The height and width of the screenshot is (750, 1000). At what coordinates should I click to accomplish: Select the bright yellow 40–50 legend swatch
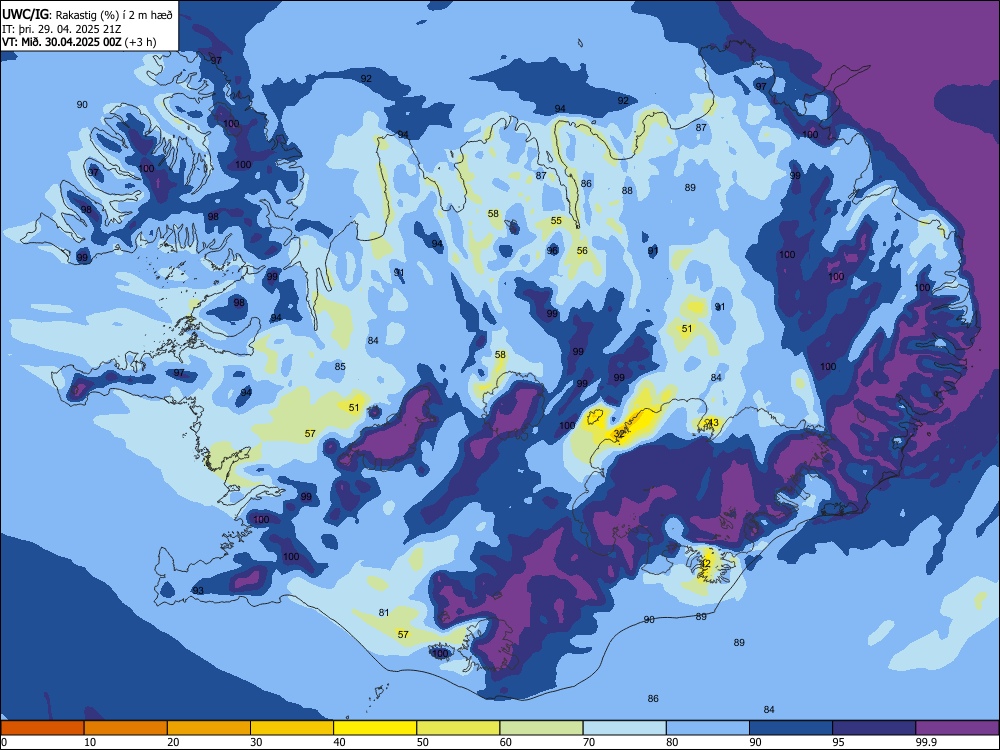[x=375, y=728]
